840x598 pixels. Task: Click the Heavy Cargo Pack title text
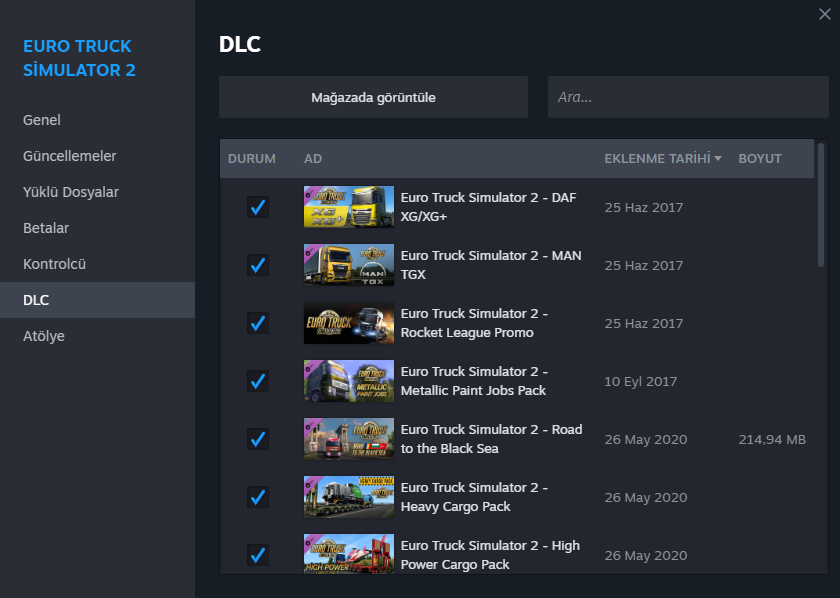click(x=474, y=497)
